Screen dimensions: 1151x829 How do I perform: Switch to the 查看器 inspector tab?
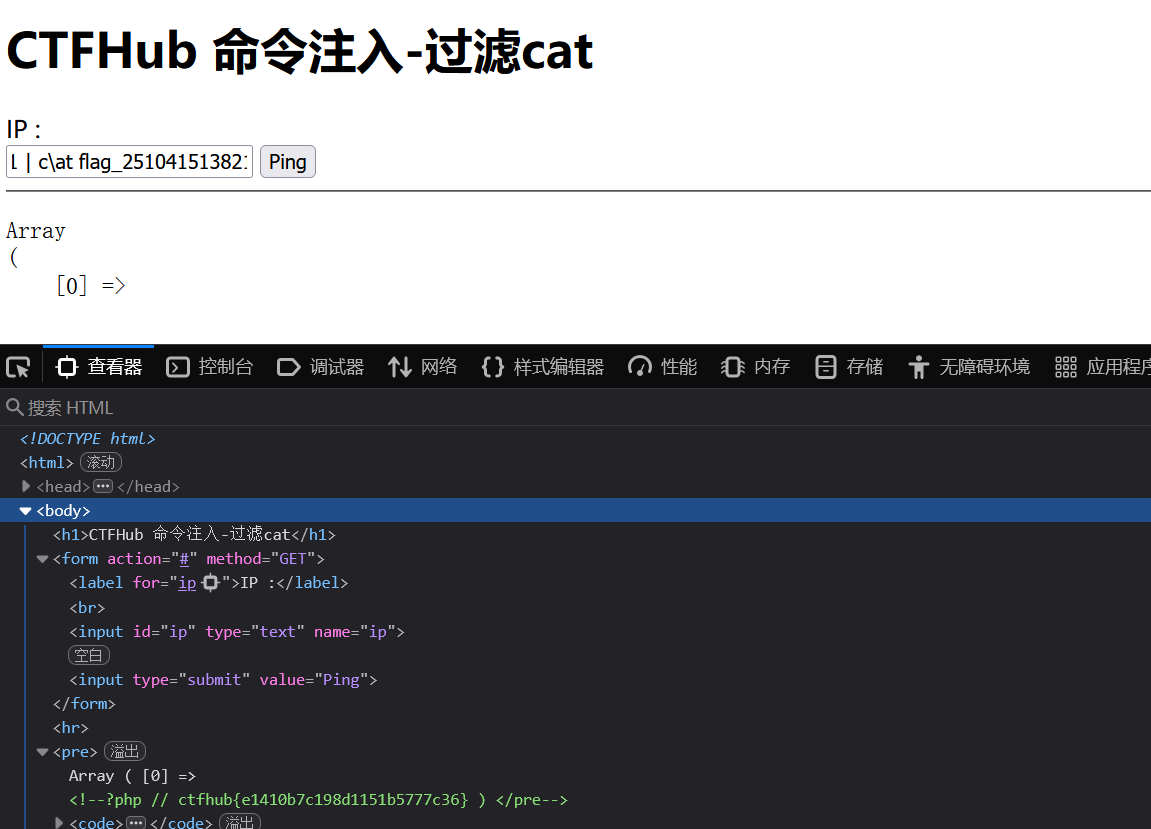click(99, 367)
